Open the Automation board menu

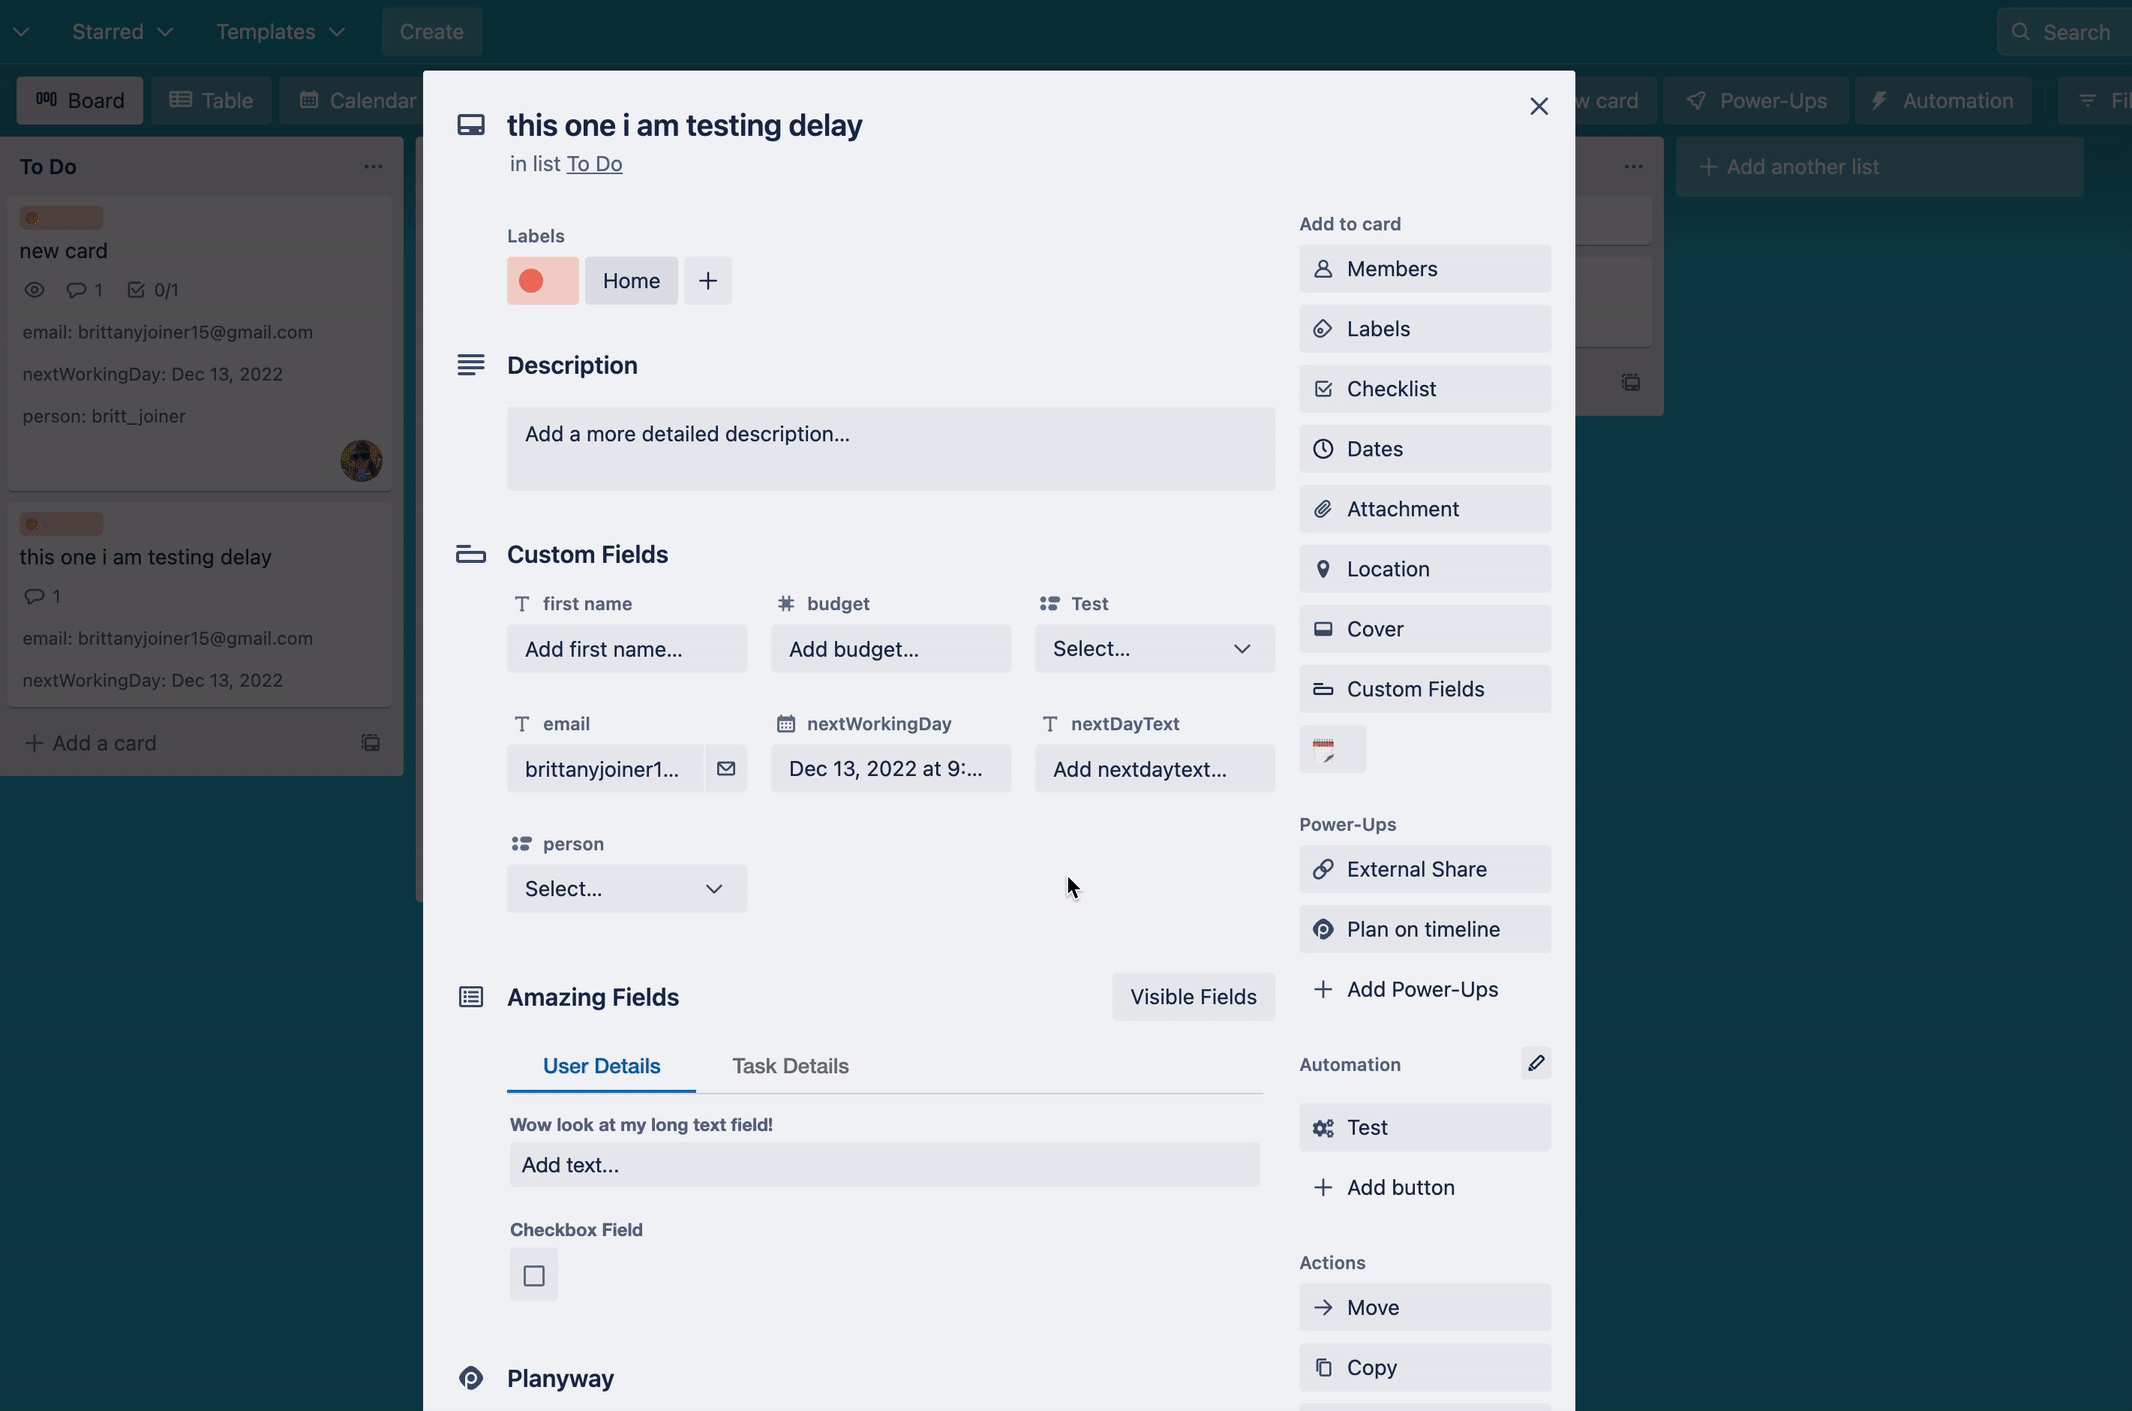pos(1942,101)
